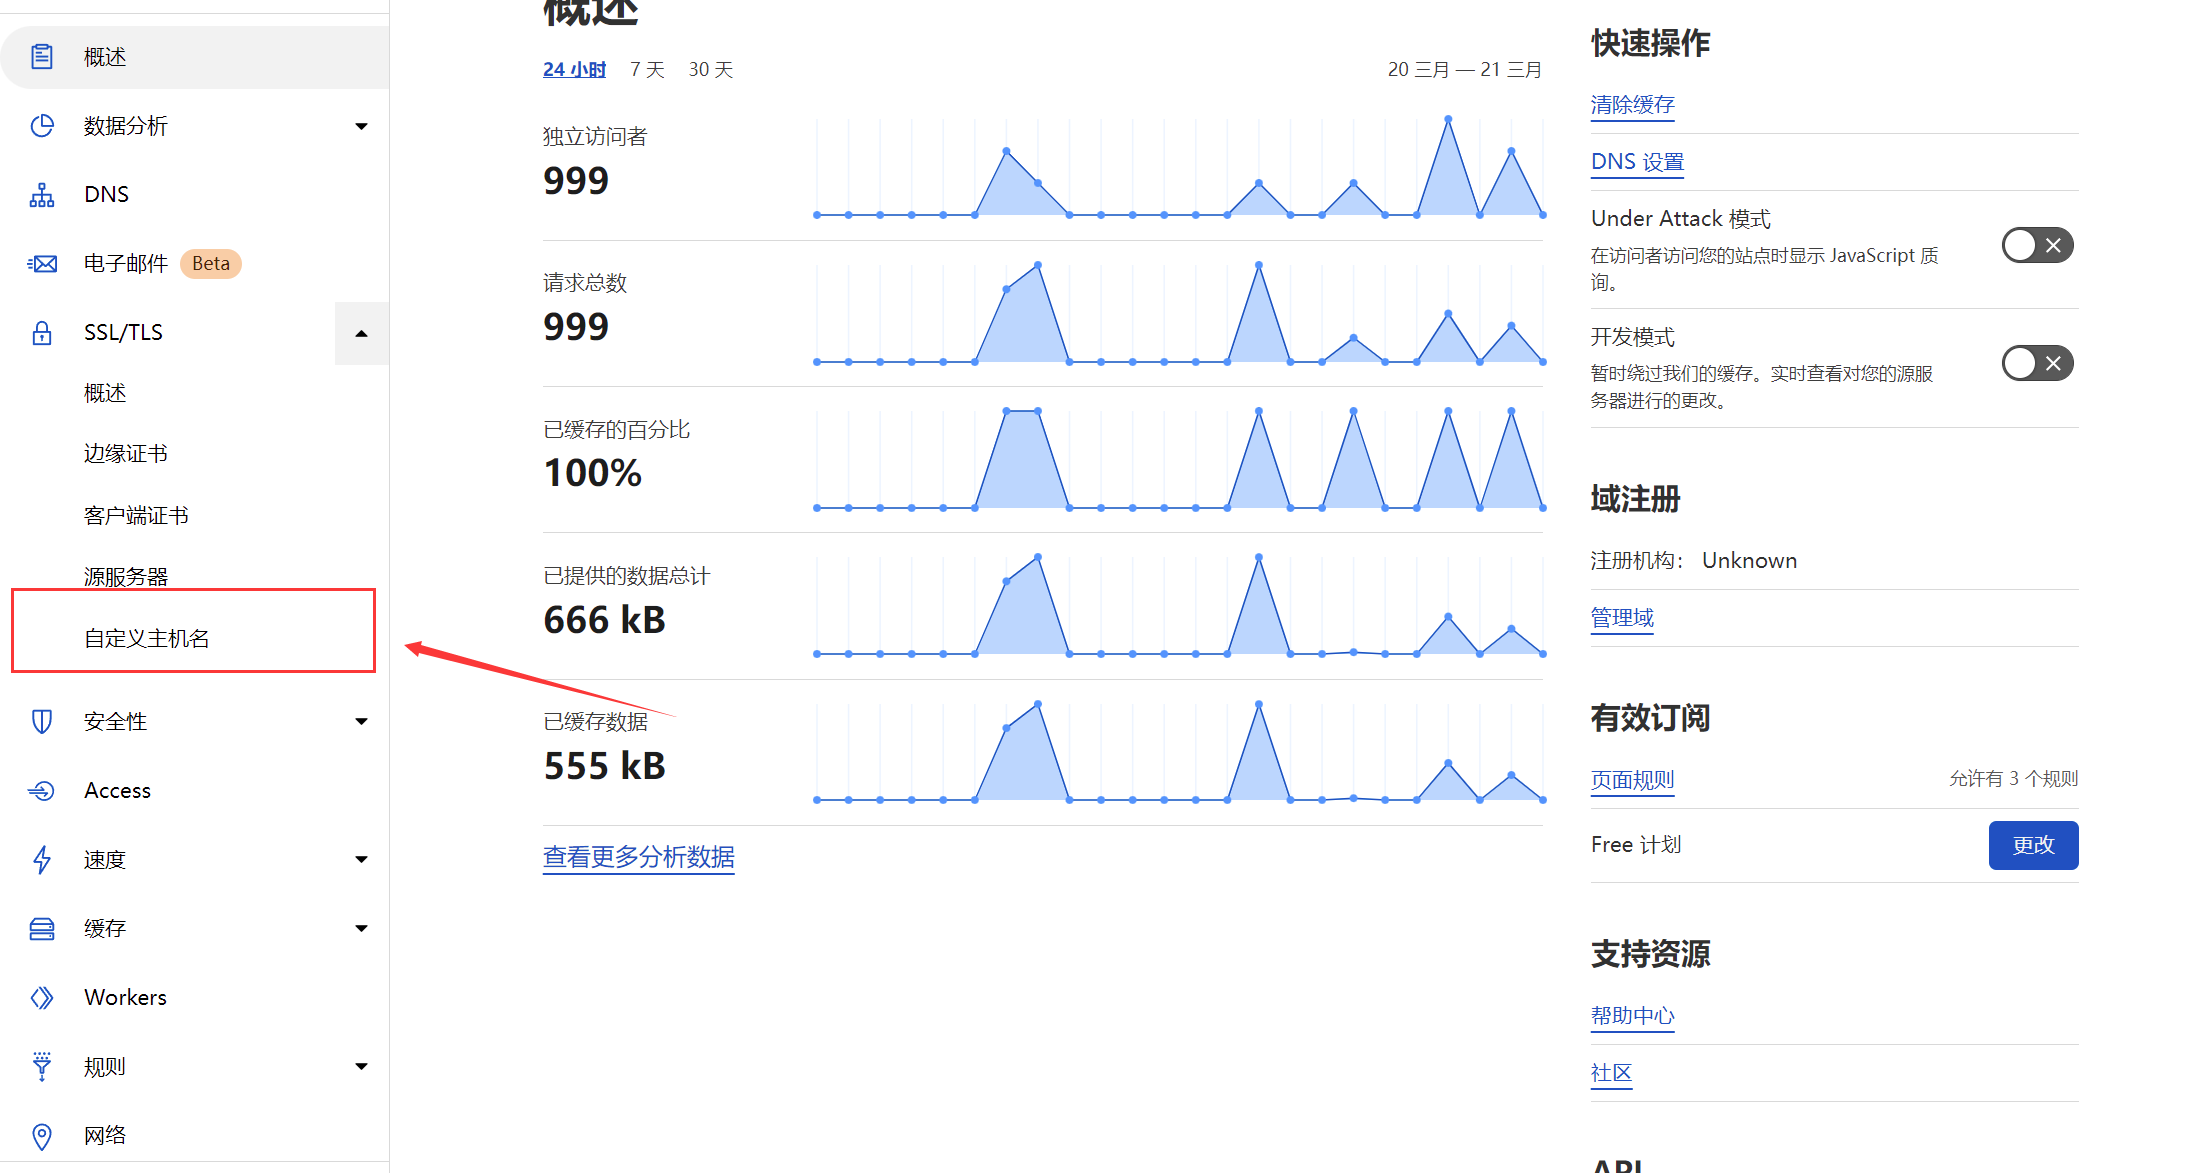Select the 速度 lightning bolt icon

pyautogui.click(x=41, y=859)
